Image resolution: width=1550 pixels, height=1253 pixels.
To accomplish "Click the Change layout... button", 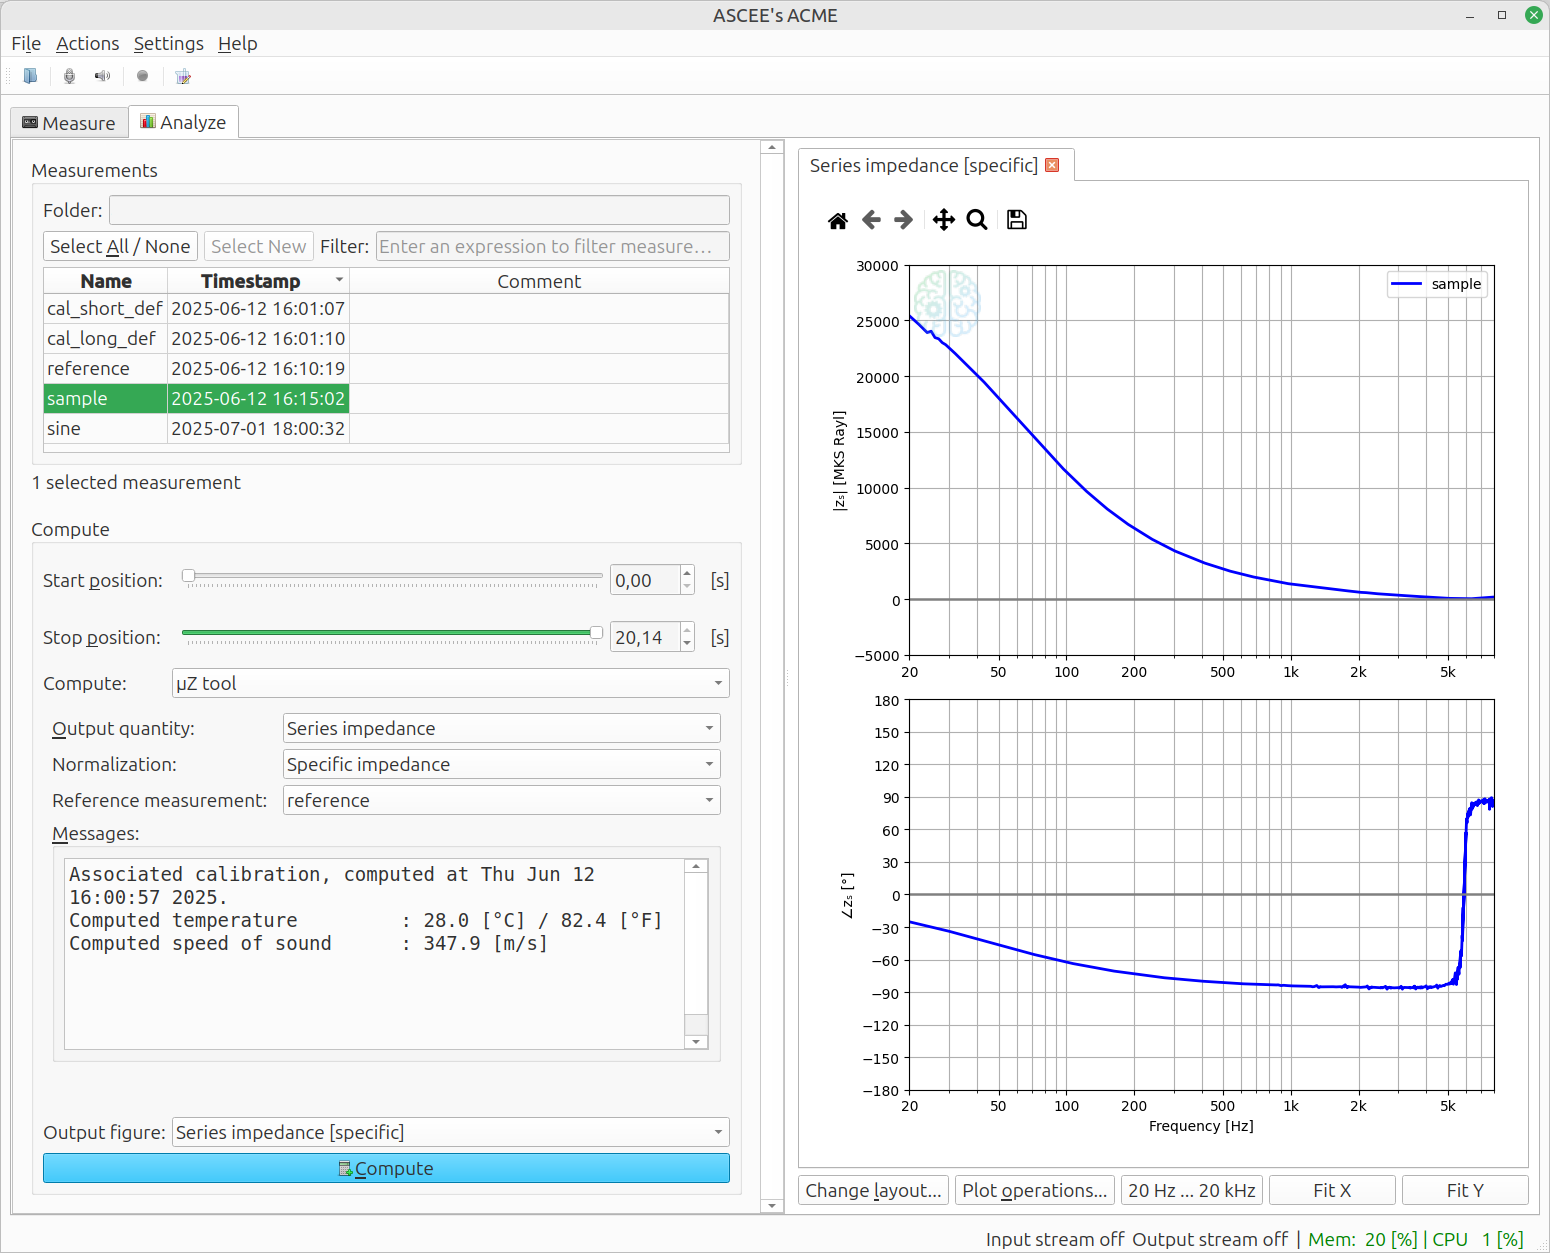I will point(873,1190).
